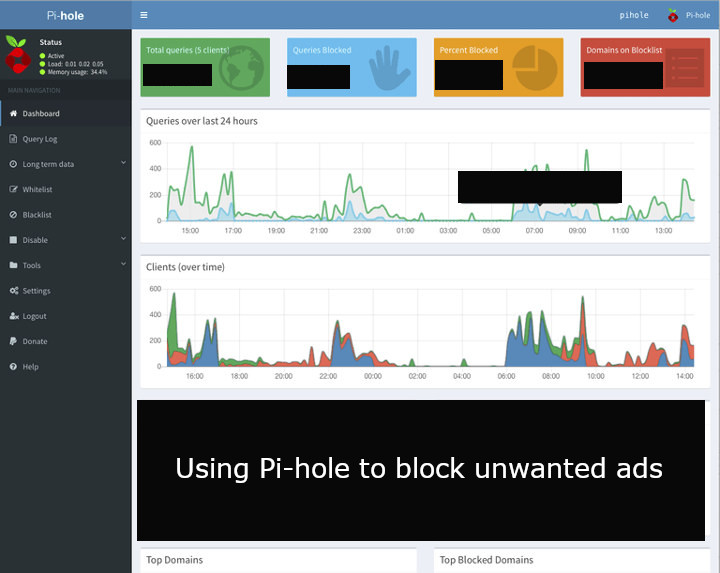Open the Whitelist page

(x=66, y=189)
